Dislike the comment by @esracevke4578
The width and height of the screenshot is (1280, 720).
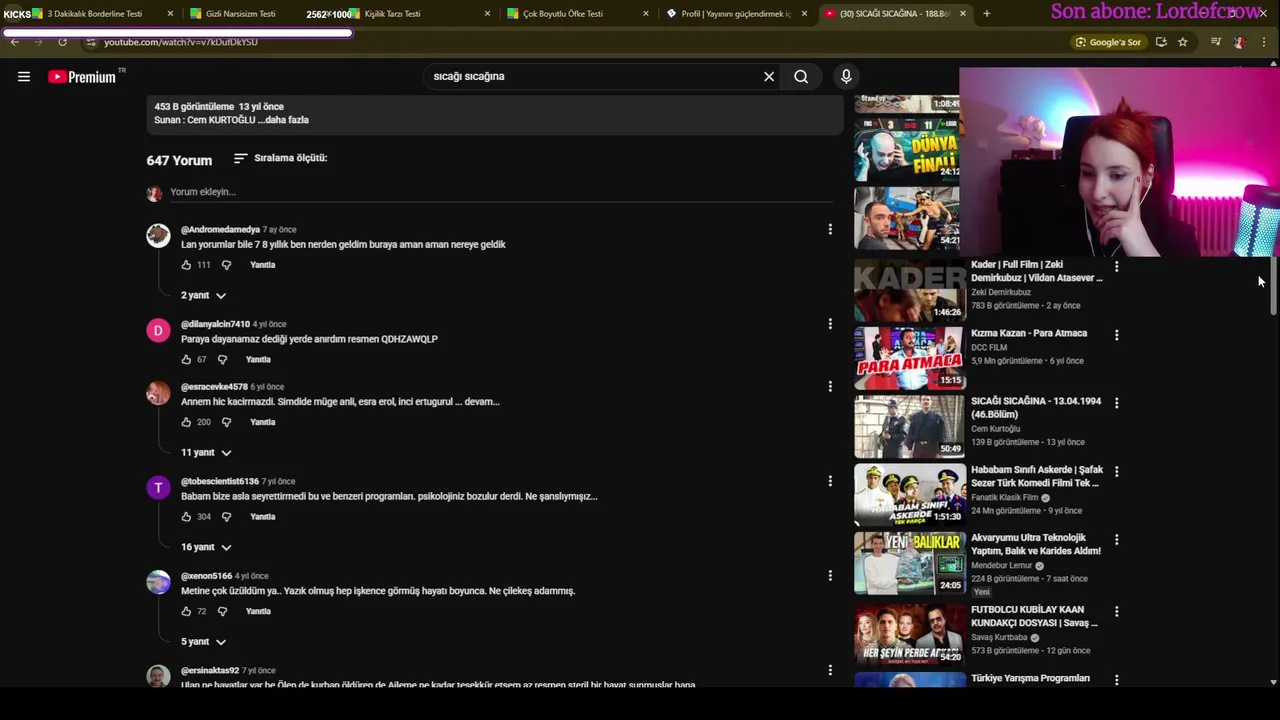click(x=226, y=422)
